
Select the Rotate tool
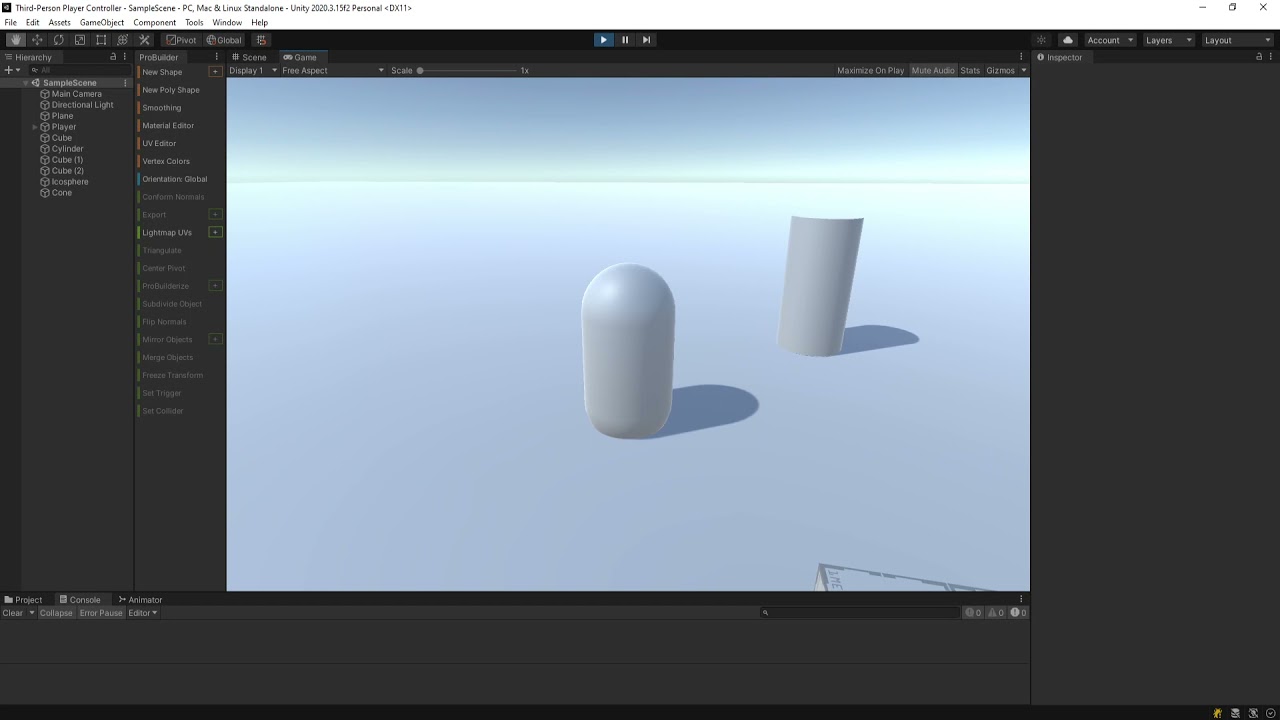click(x=58, y=39)
